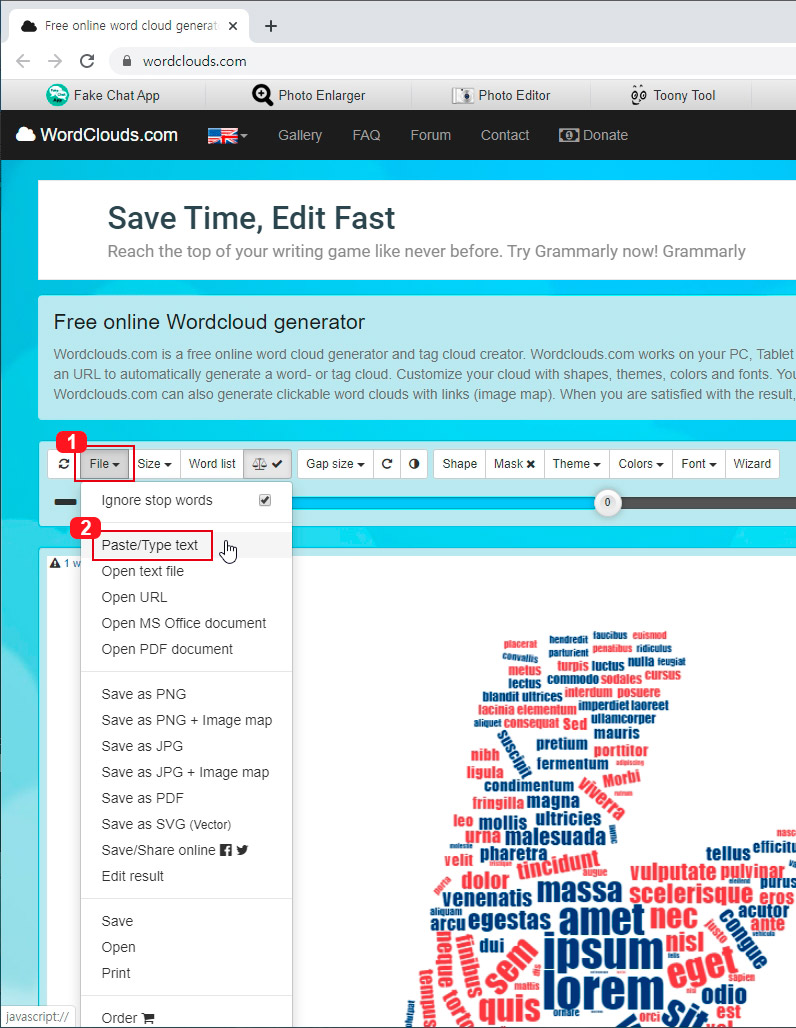Select Save as PNG + Image map
The image size is (796, 1028).
coord(186,721)
